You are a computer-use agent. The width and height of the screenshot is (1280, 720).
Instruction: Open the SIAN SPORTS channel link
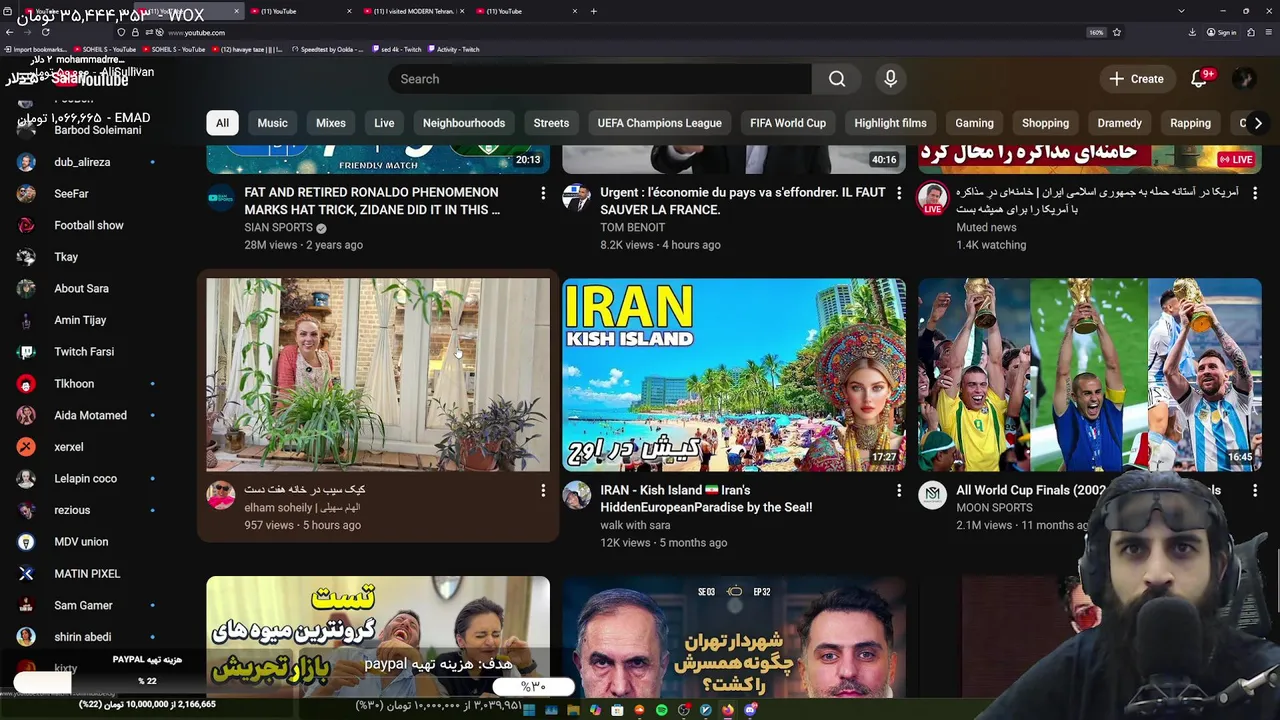[278, 227]
